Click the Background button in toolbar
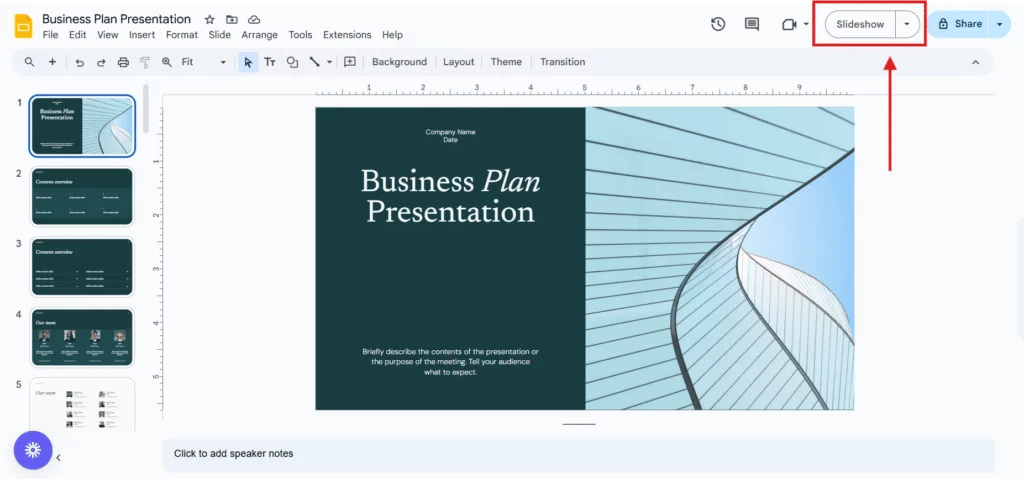The image size is (1024, 479). pyautogui.click(x=399, y=62)
